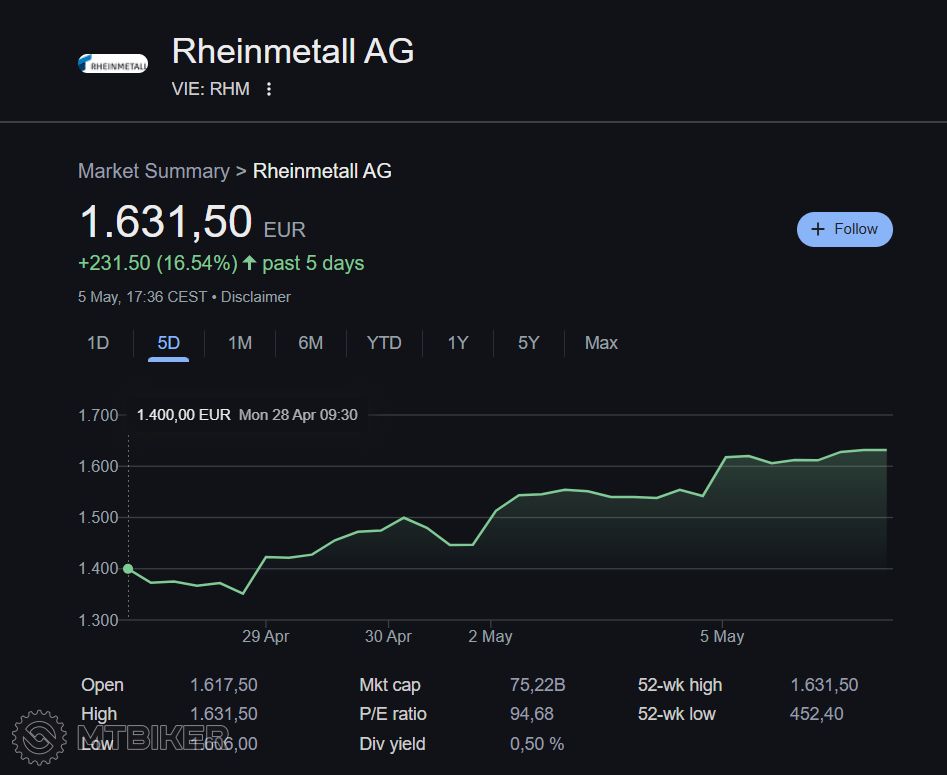Click the green up arrow next to percent change

coord(249,263)
